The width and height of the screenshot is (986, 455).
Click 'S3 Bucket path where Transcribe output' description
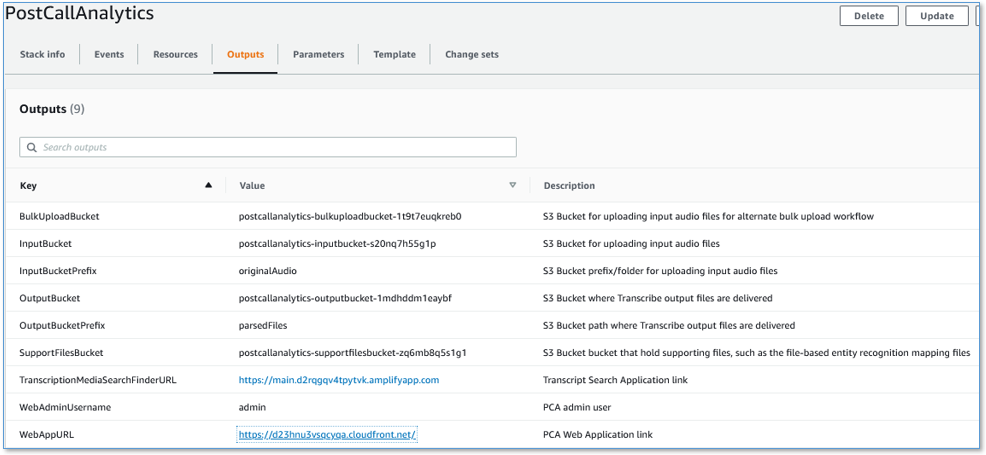[x=669, y=326]
